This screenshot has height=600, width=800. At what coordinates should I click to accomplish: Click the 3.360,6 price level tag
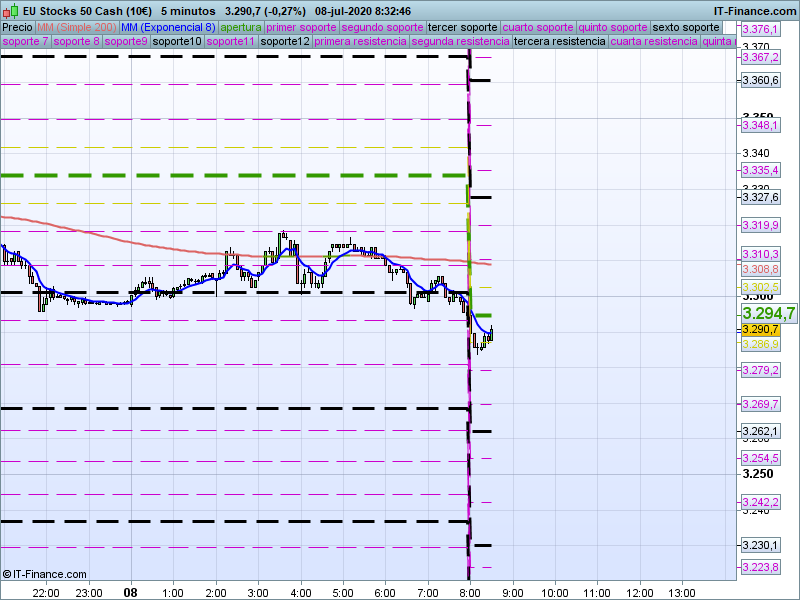click(760, 80)
